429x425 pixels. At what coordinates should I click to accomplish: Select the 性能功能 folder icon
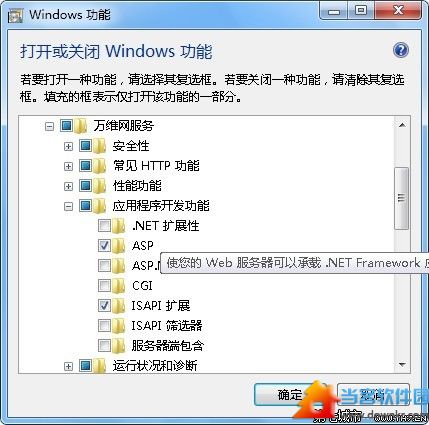[x=99, y=186]
